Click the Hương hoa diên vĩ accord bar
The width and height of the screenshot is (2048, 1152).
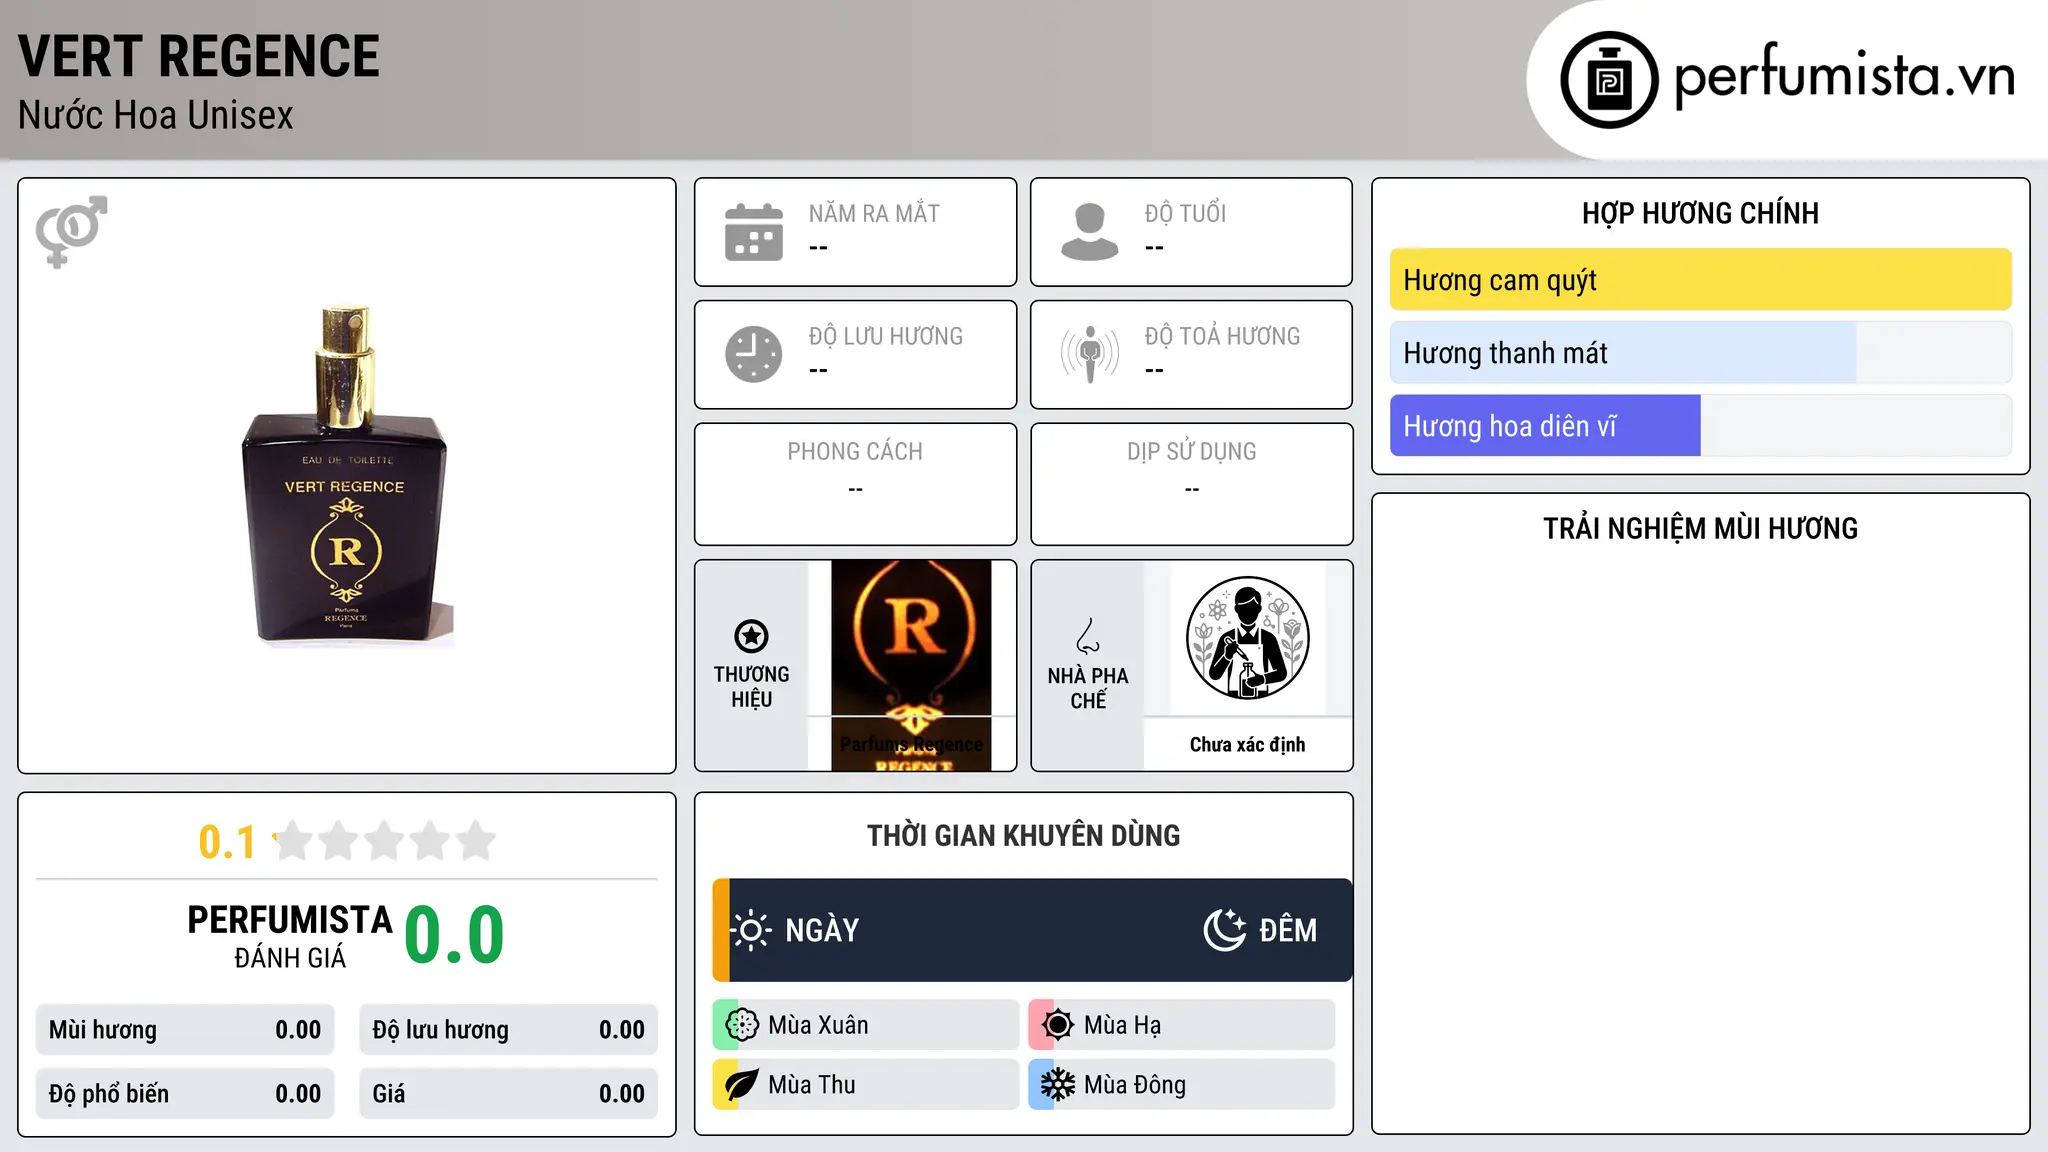[1700, 426]
